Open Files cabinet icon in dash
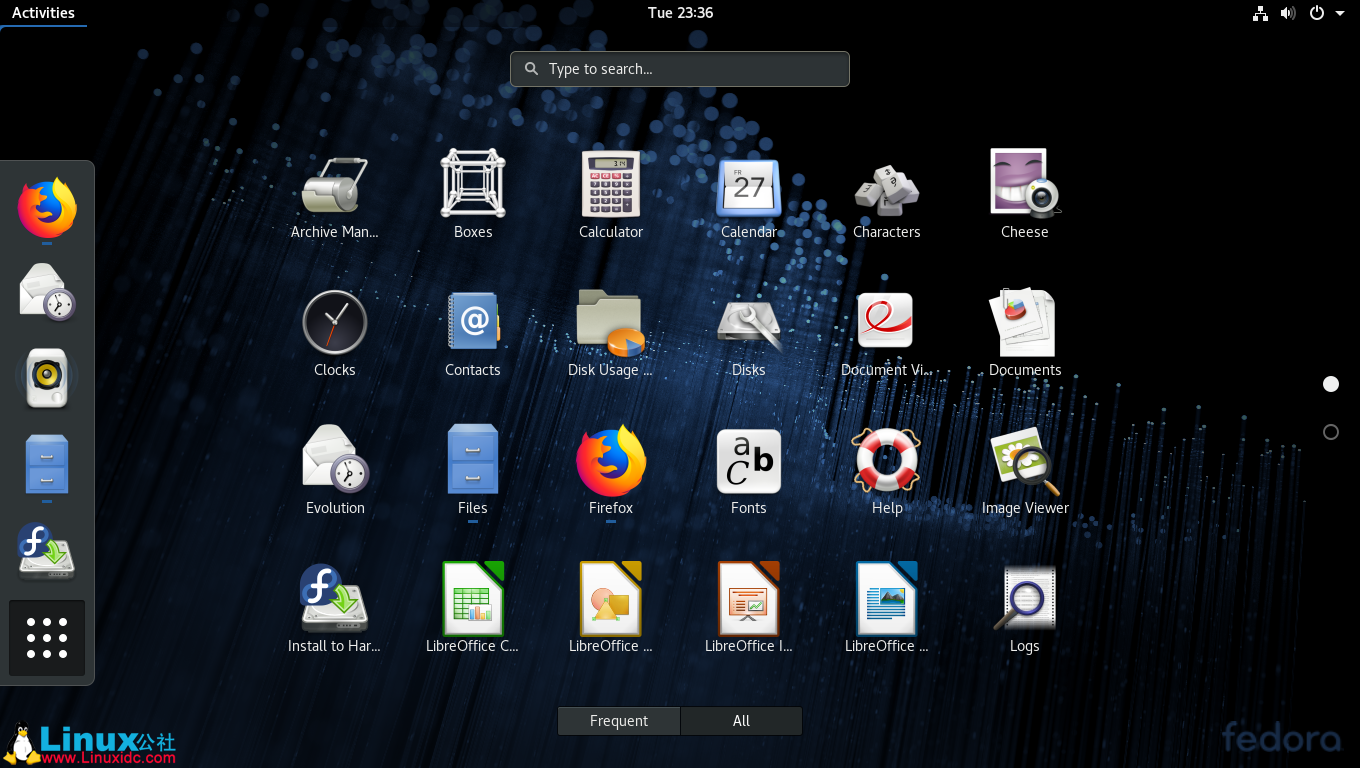 point(47,464)
